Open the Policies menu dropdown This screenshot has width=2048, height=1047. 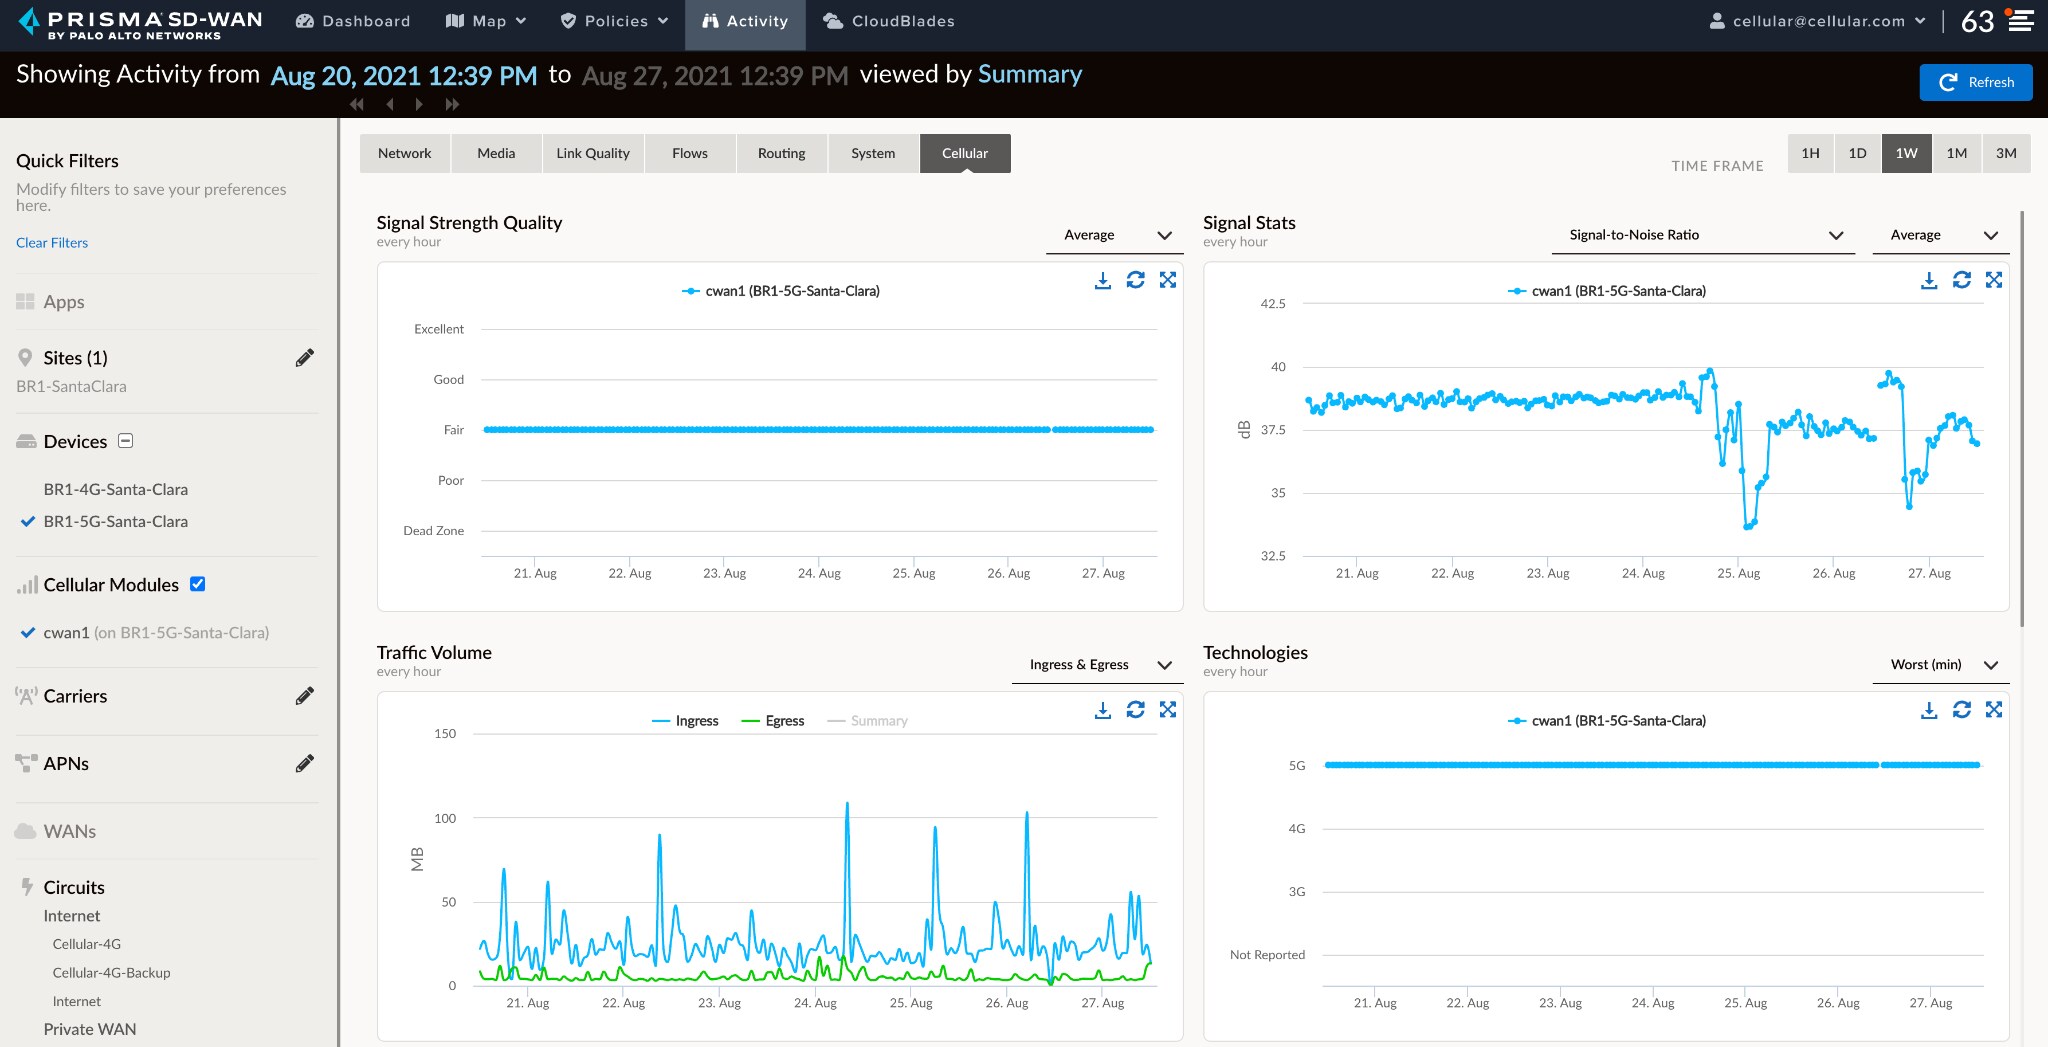[x=614, y=21]
